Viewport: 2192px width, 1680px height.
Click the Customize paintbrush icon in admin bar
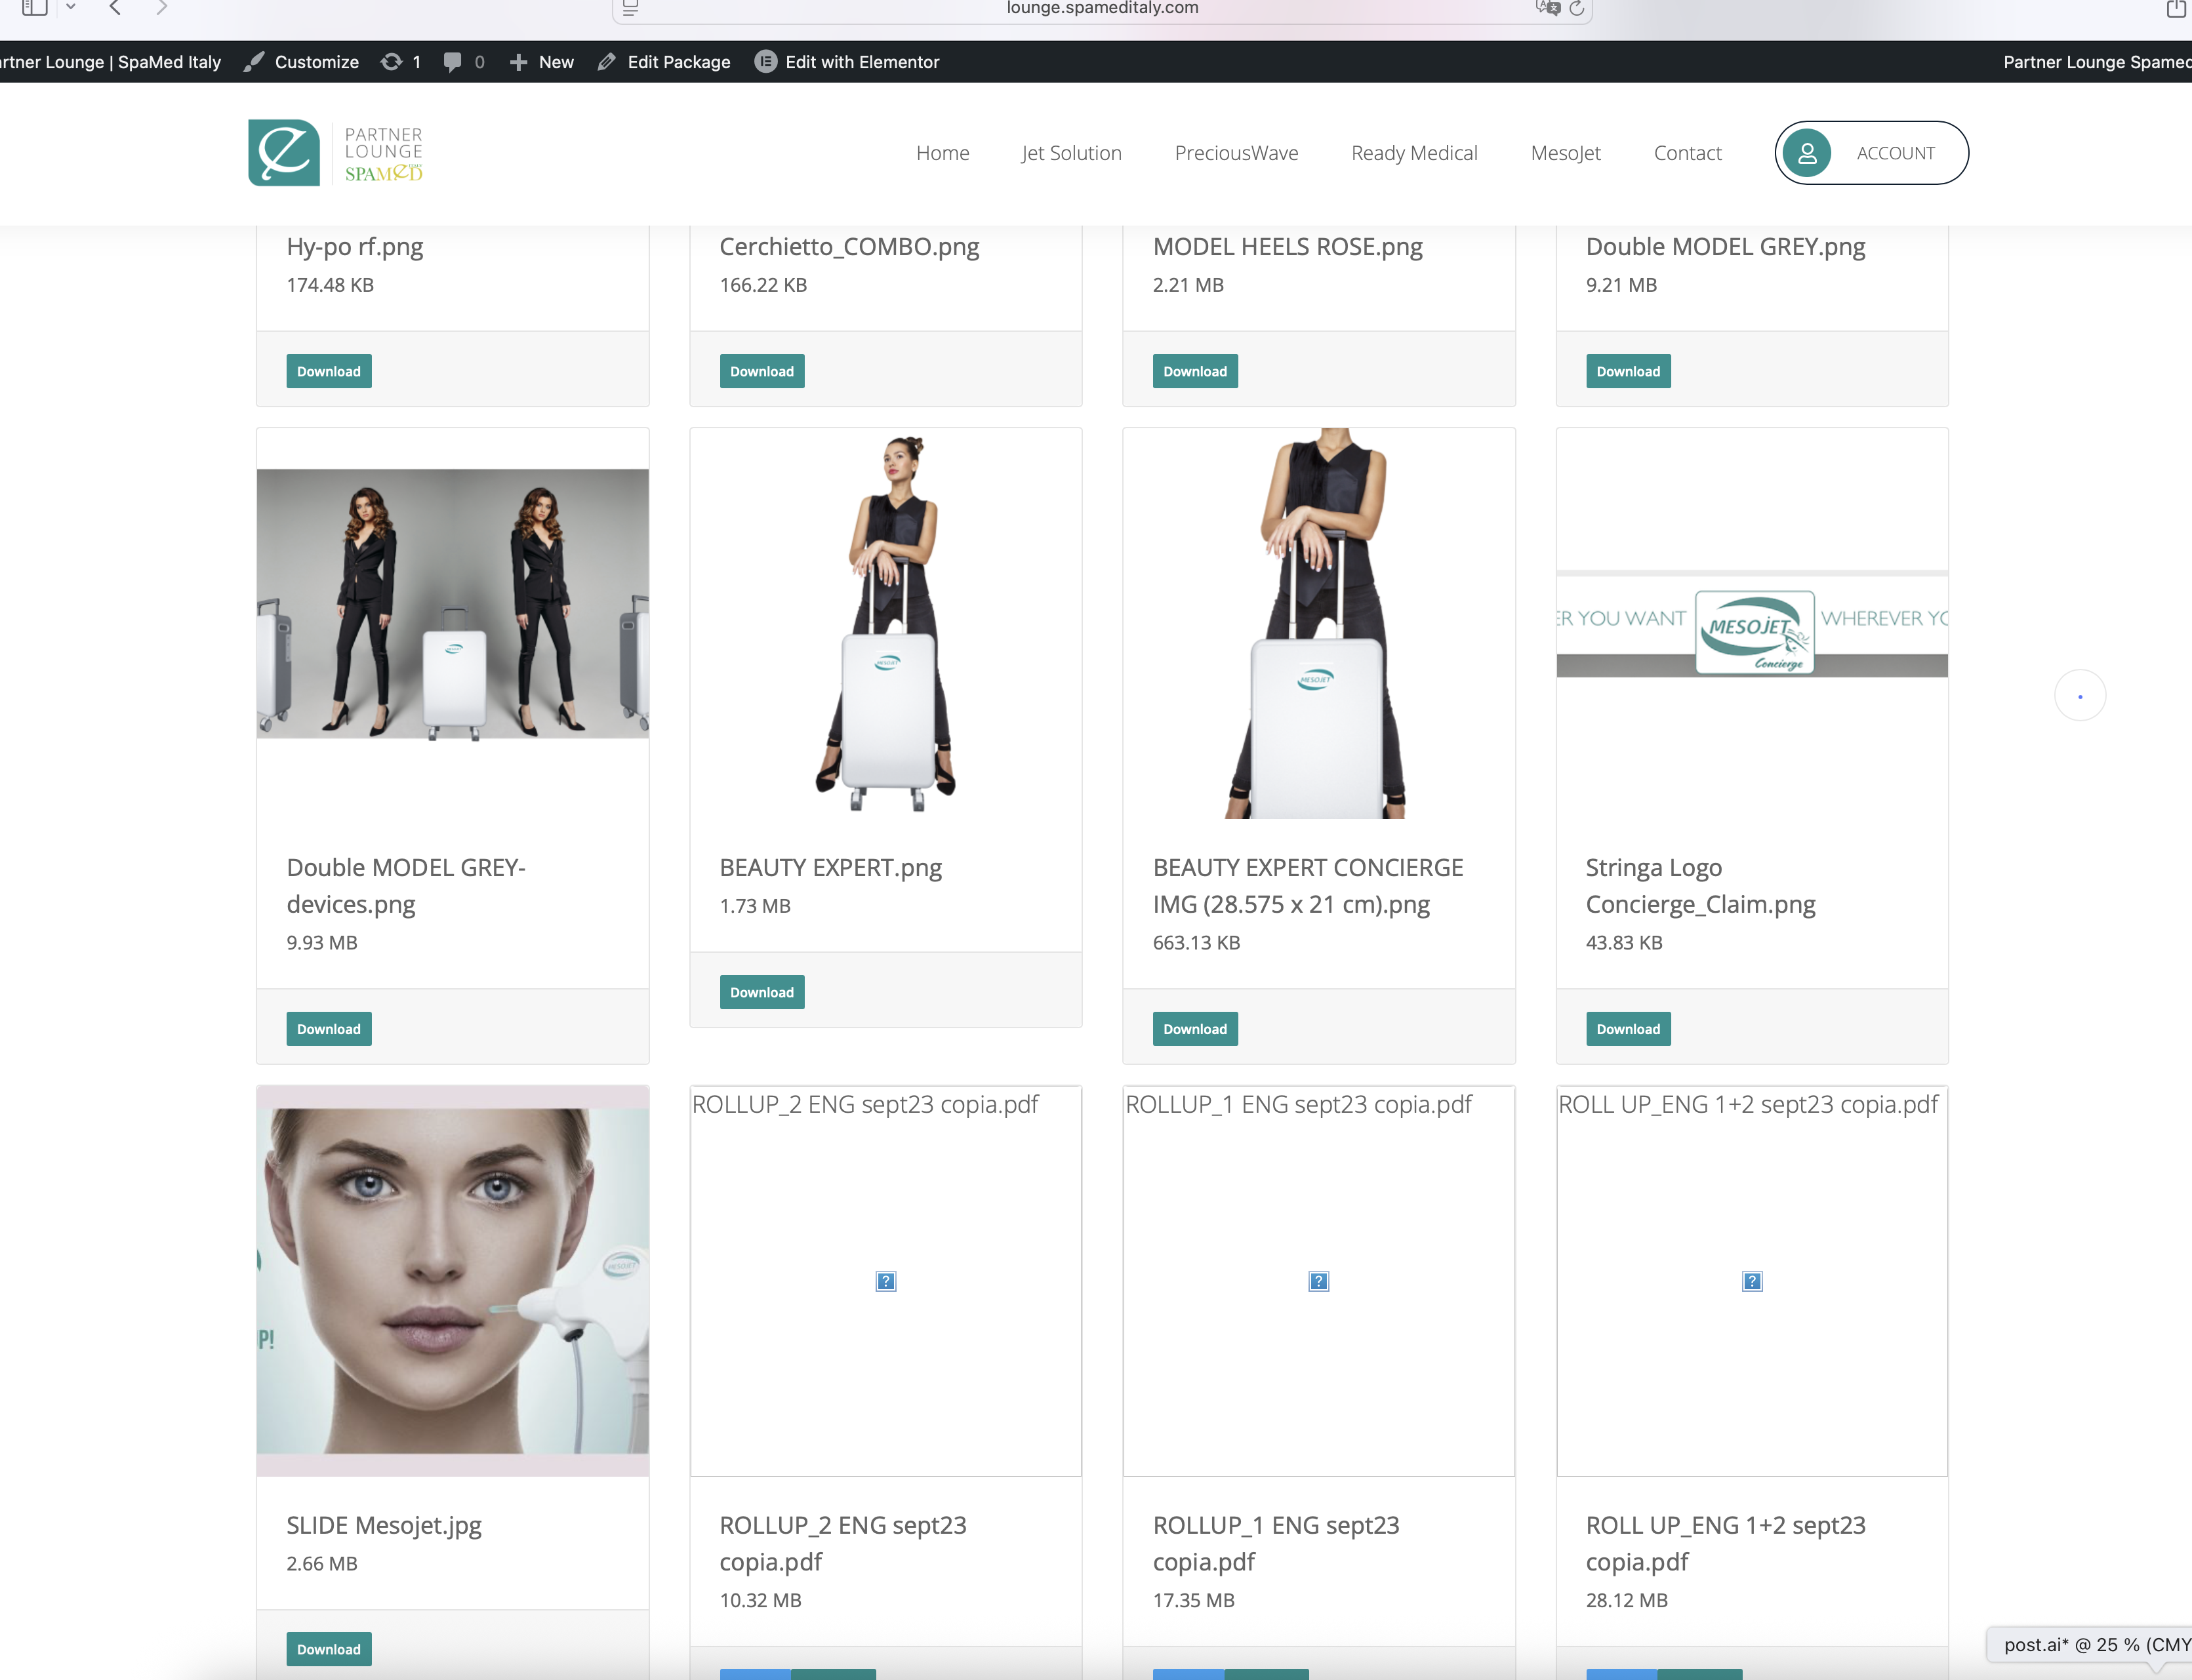click(254, 62)
